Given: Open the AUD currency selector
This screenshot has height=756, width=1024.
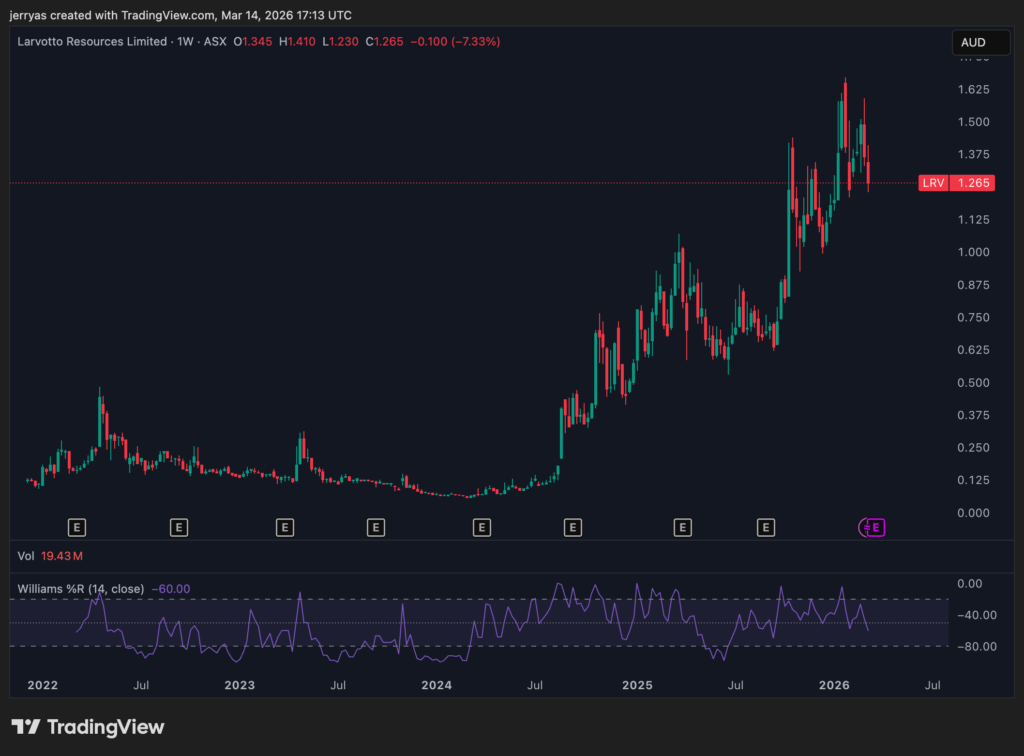Looking at the screenshot, I should pos(973,43).
